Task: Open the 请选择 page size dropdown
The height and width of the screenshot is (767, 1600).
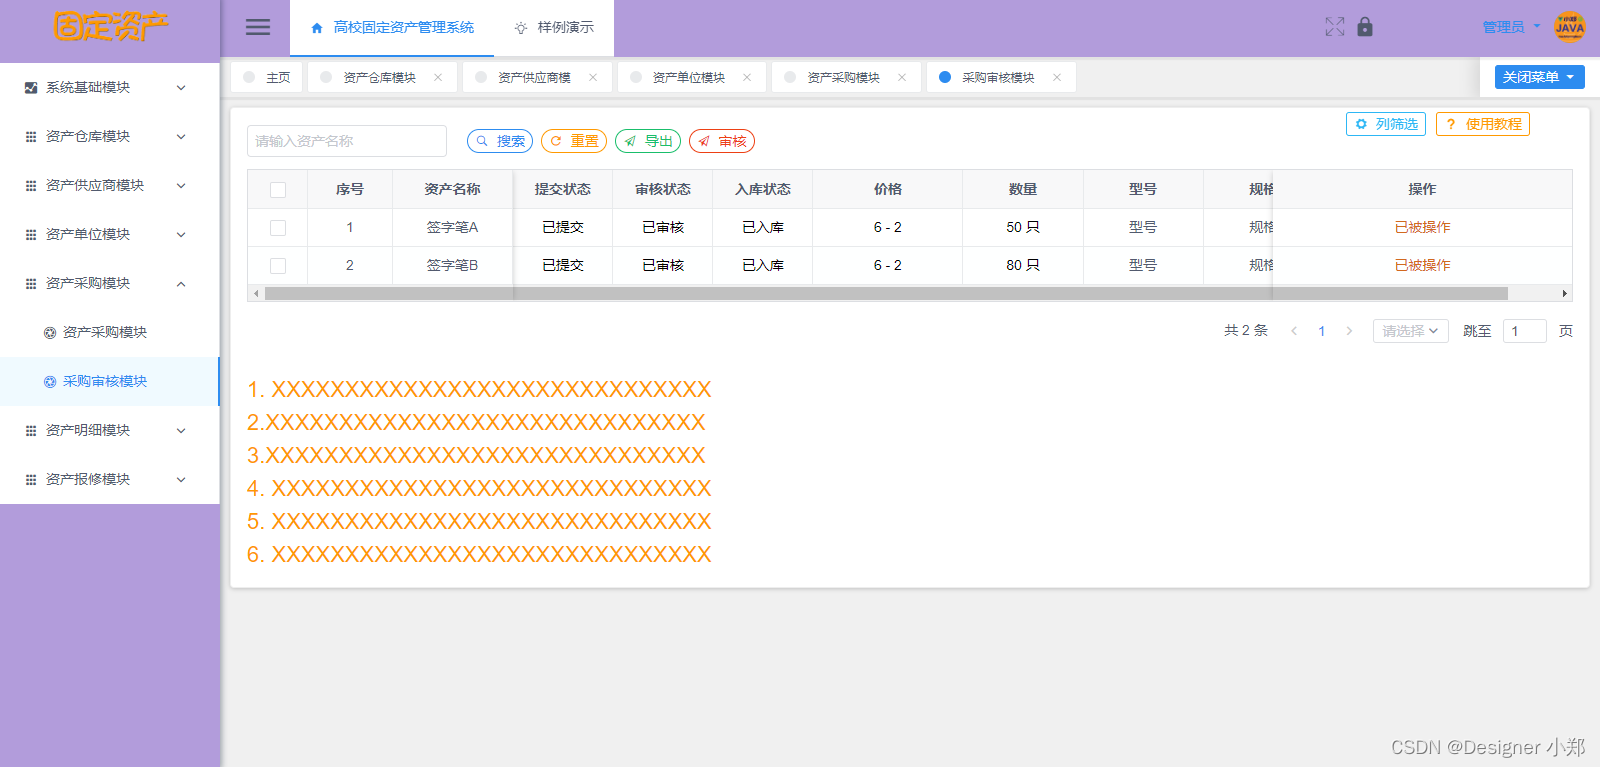Action: pos(1411,331)
